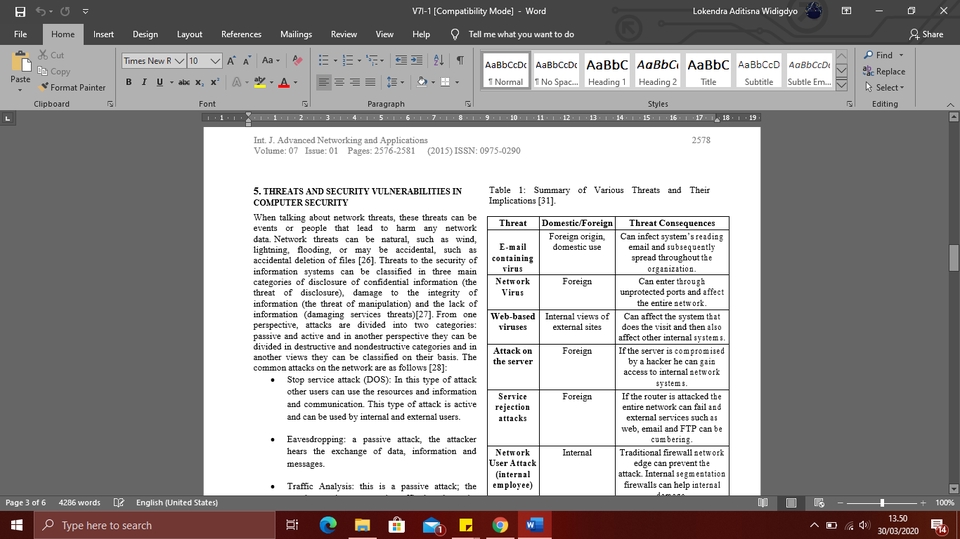Click the Numbering list icon

348,60
